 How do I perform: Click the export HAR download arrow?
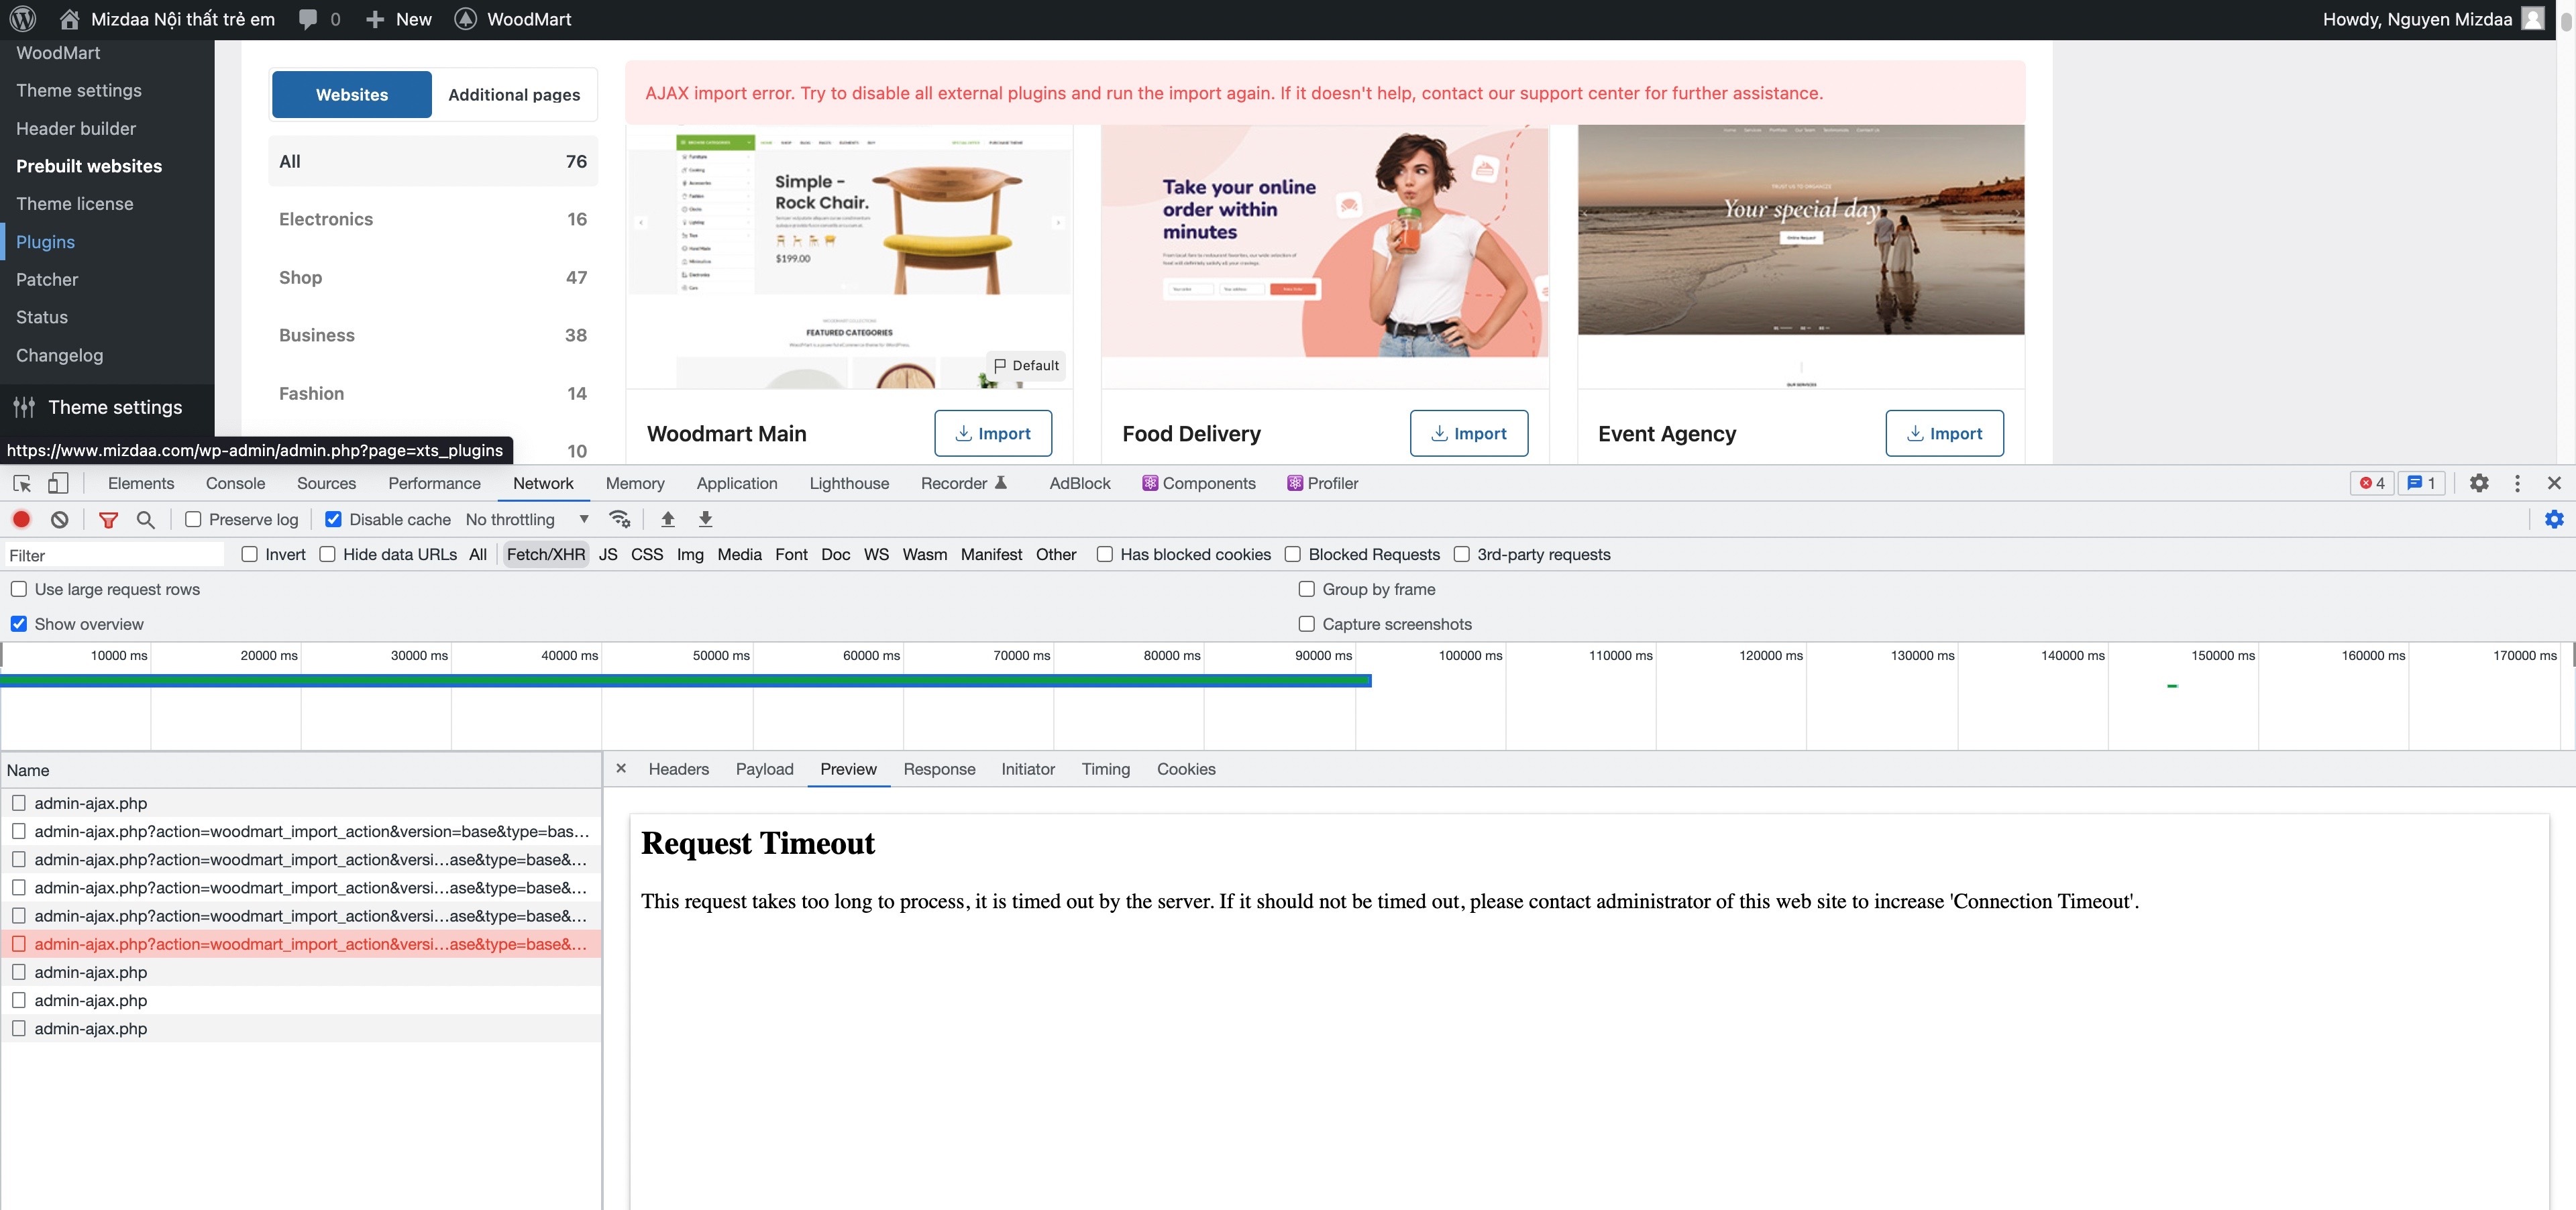[x=705, y=519]
